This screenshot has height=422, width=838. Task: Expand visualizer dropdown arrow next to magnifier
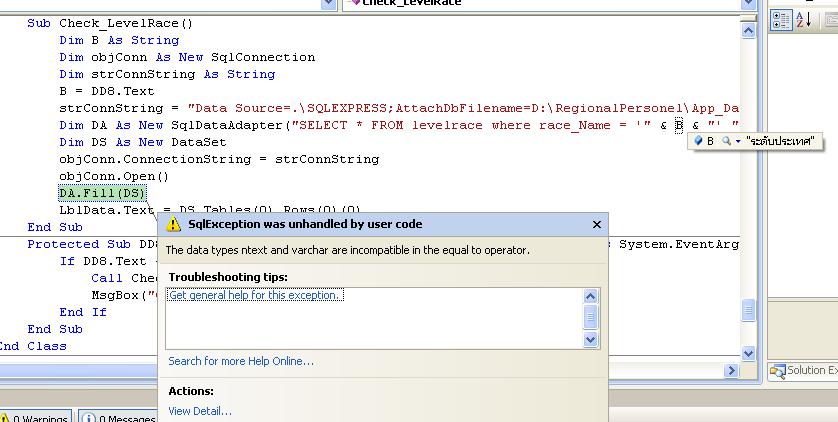pyautogui.click(x=738, y=141)
